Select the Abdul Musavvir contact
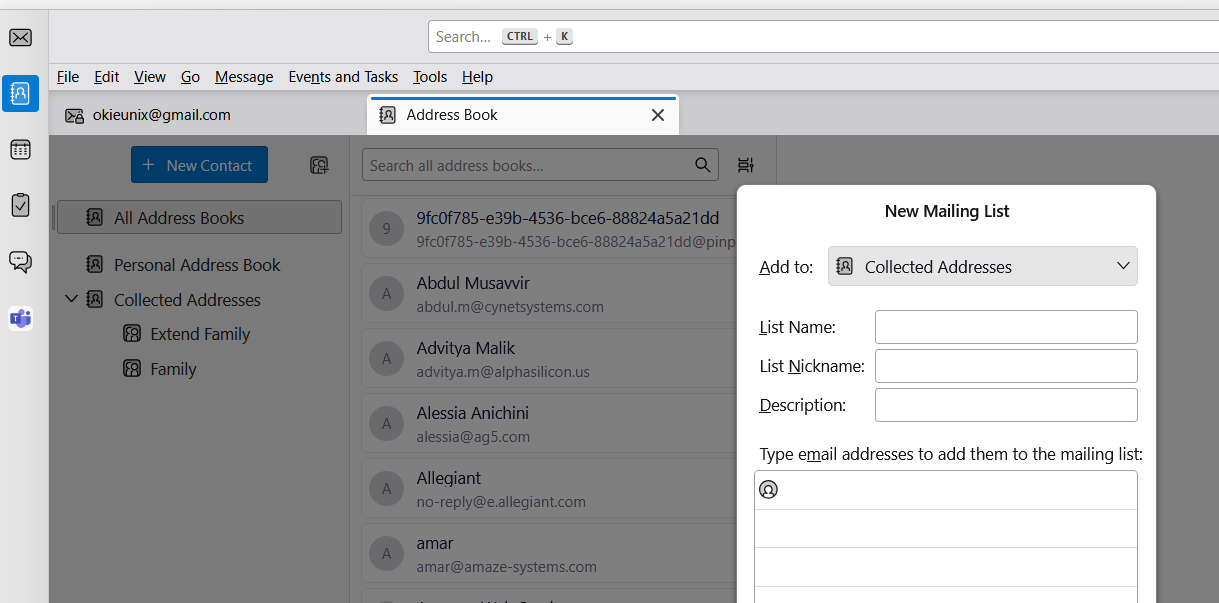 point(550,294)
